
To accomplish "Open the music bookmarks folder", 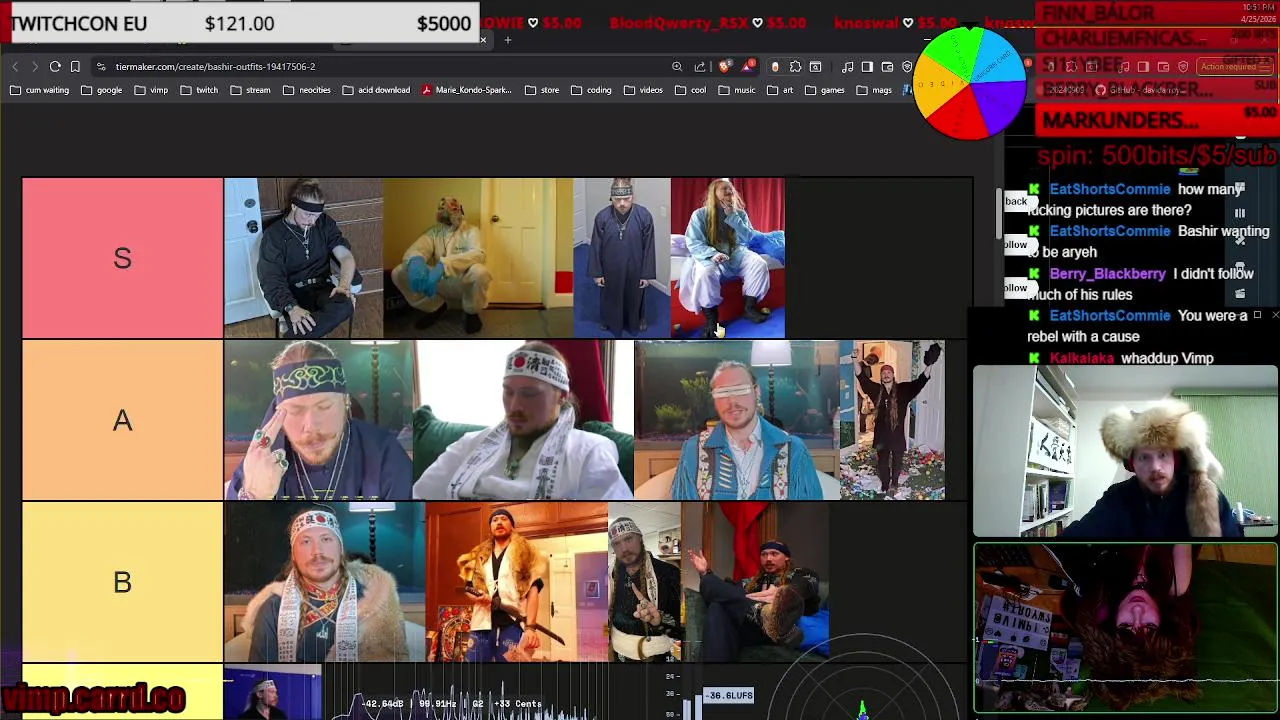I will click(737, 90).
